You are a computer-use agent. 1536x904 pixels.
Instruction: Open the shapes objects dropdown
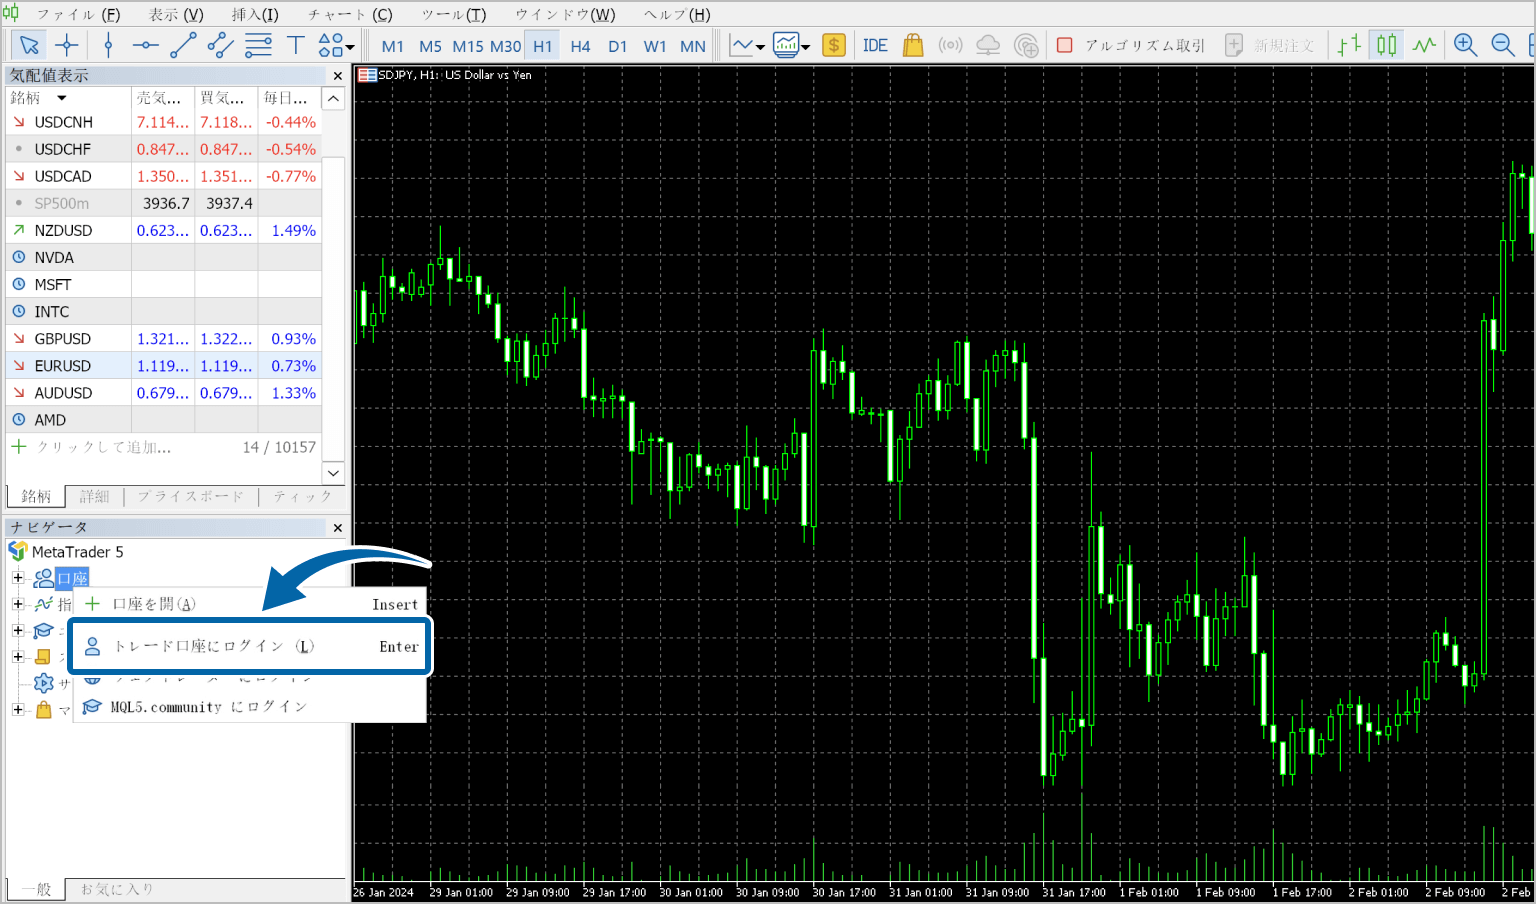[x=336, y=45]
